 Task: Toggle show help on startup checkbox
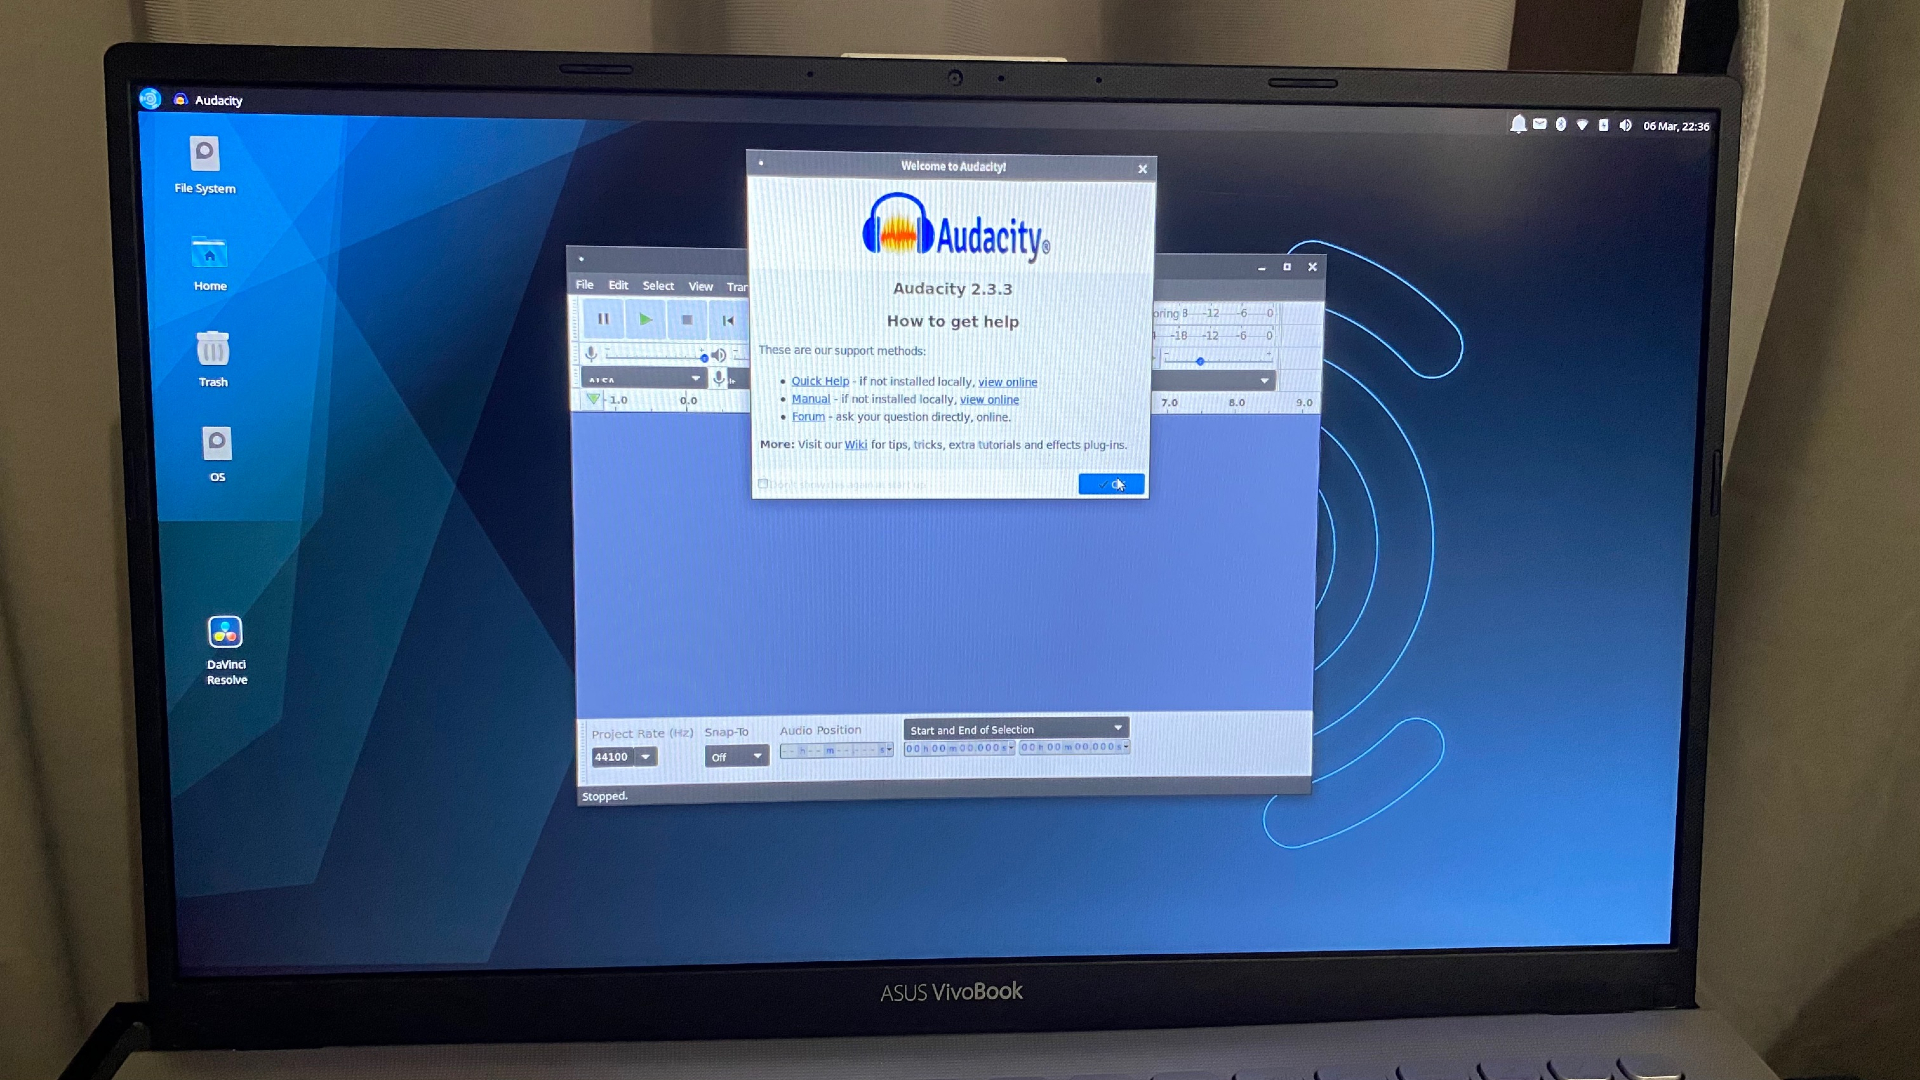(x=764, y=484)
